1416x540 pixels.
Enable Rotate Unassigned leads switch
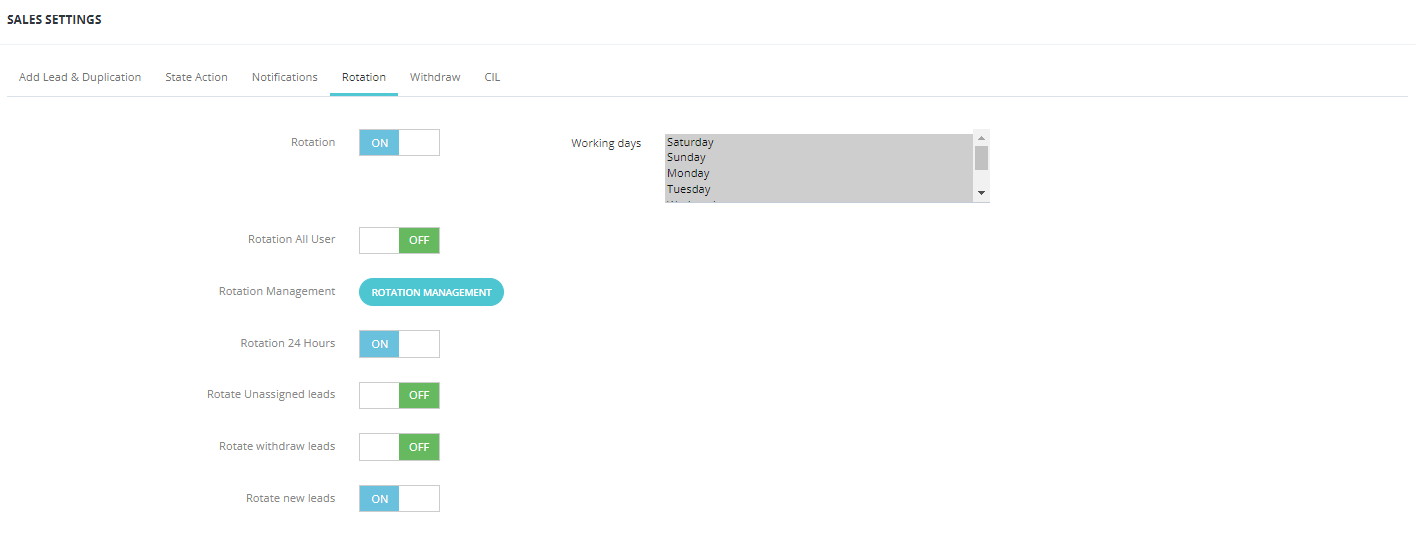[x=399, y=395]
